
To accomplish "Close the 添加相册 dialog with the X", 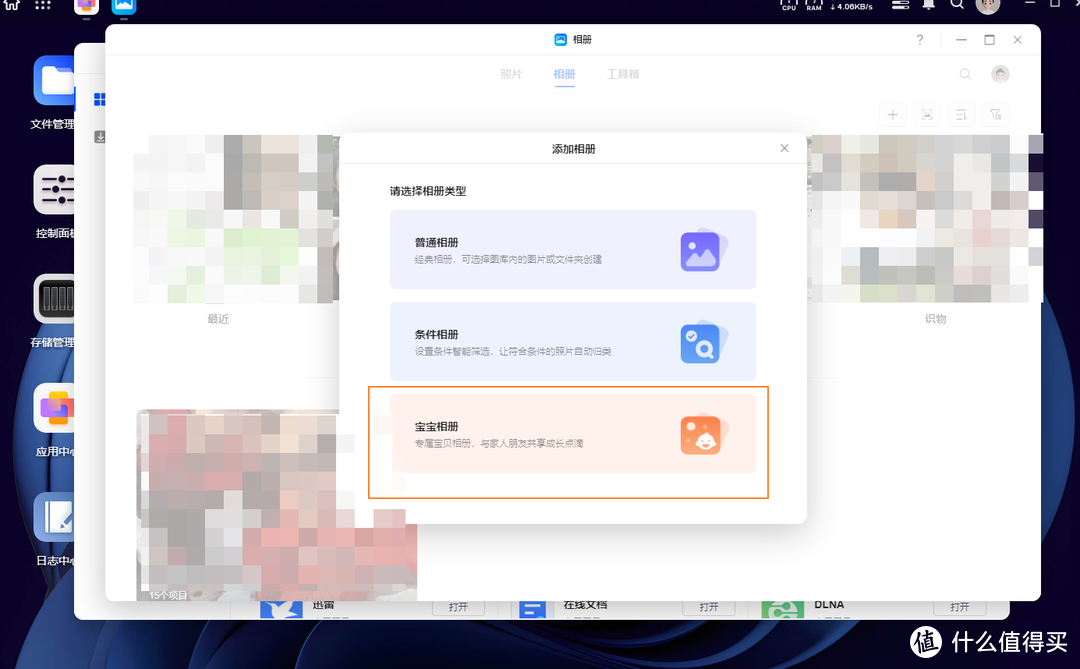I will (784, 148).
